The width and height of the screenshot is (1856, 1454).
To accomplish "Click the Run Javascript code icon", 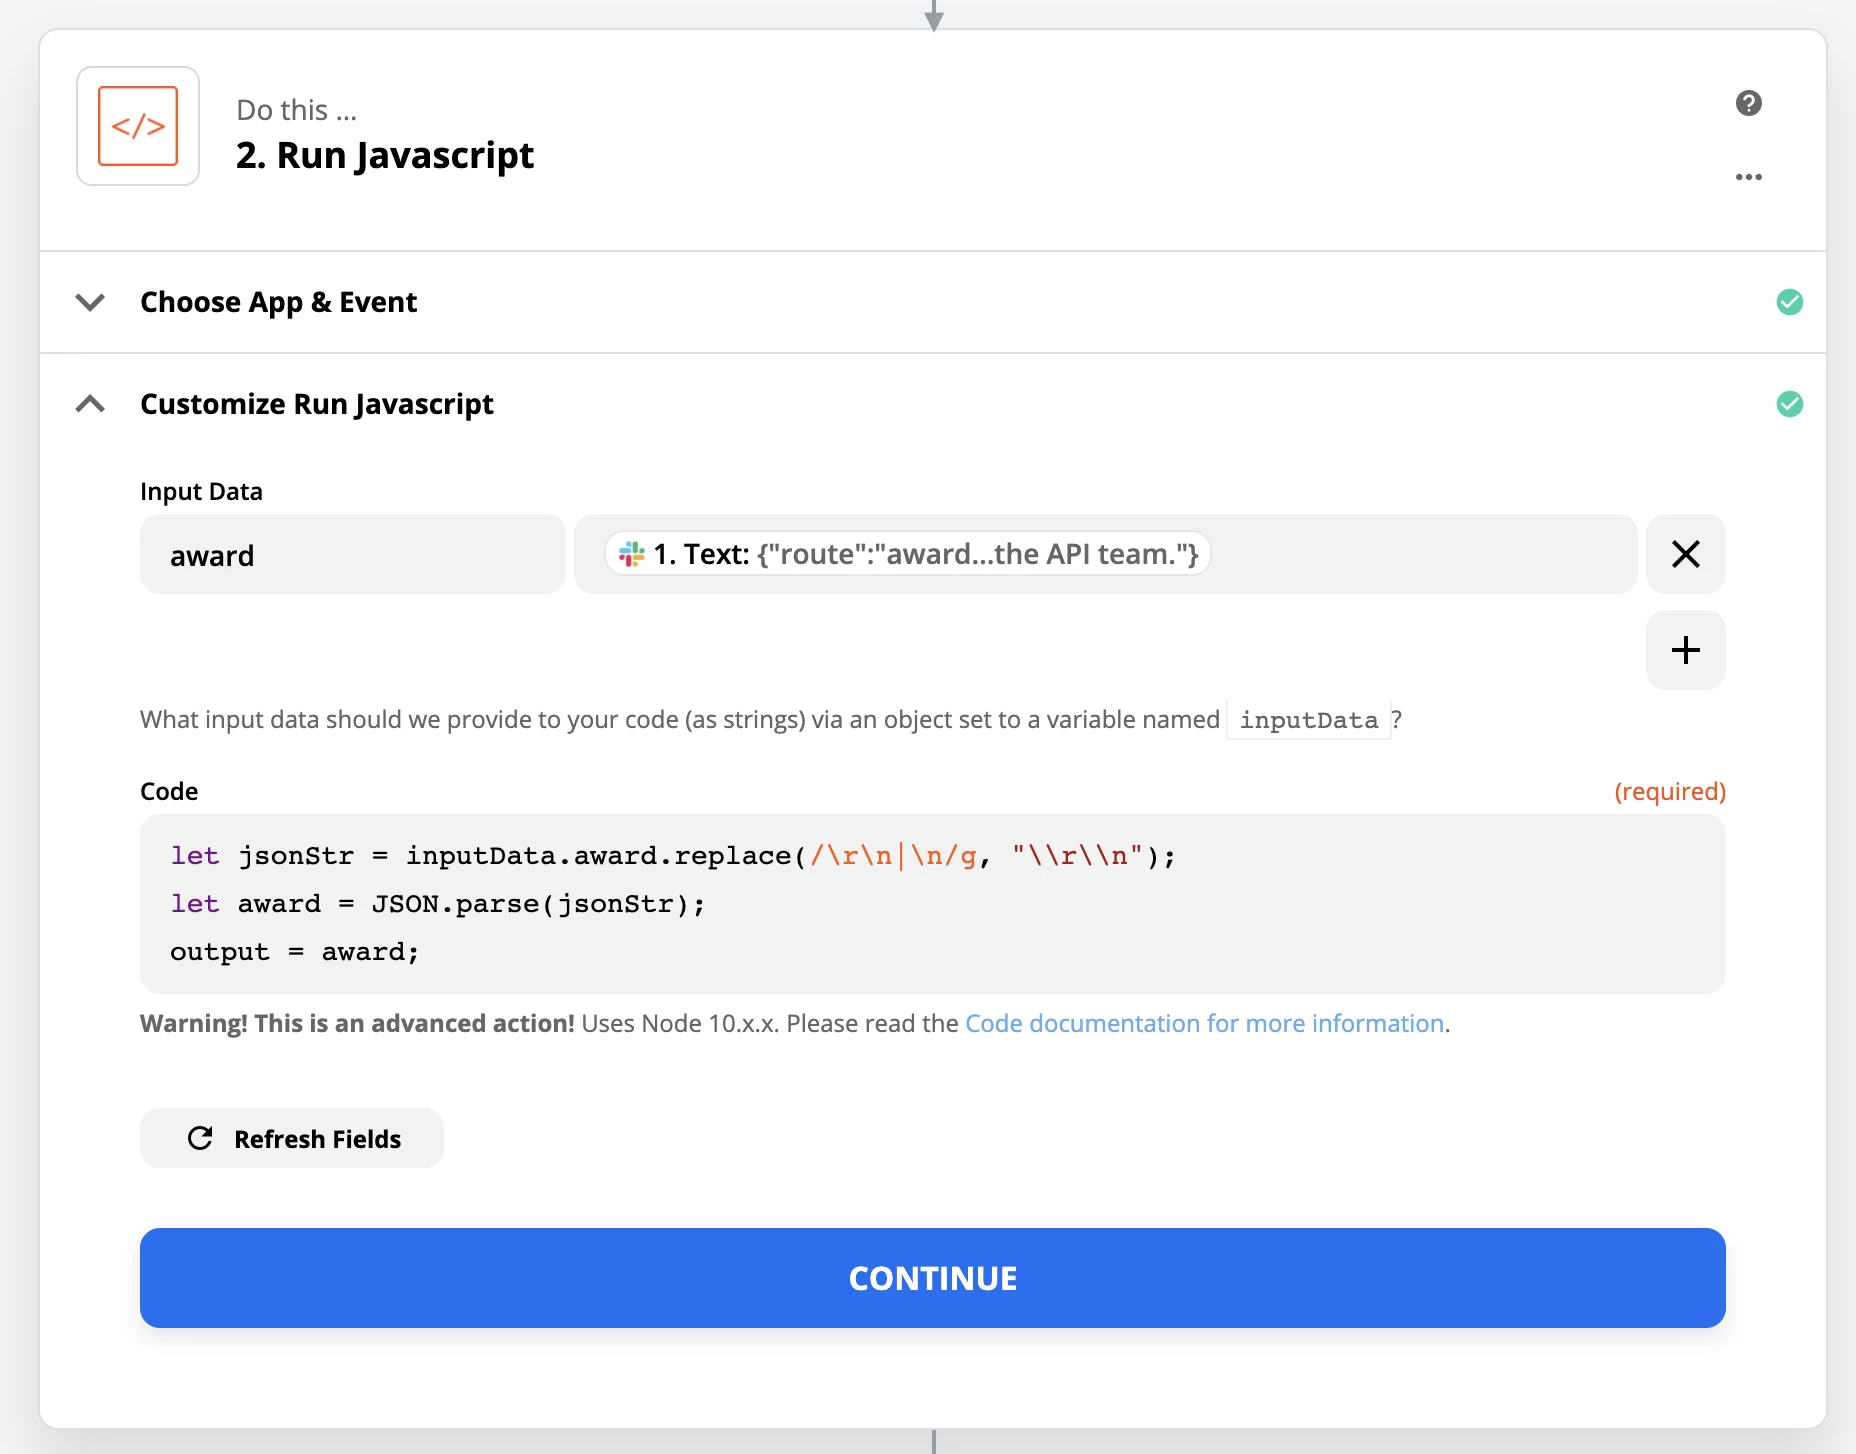I will [x=138, y=126].
